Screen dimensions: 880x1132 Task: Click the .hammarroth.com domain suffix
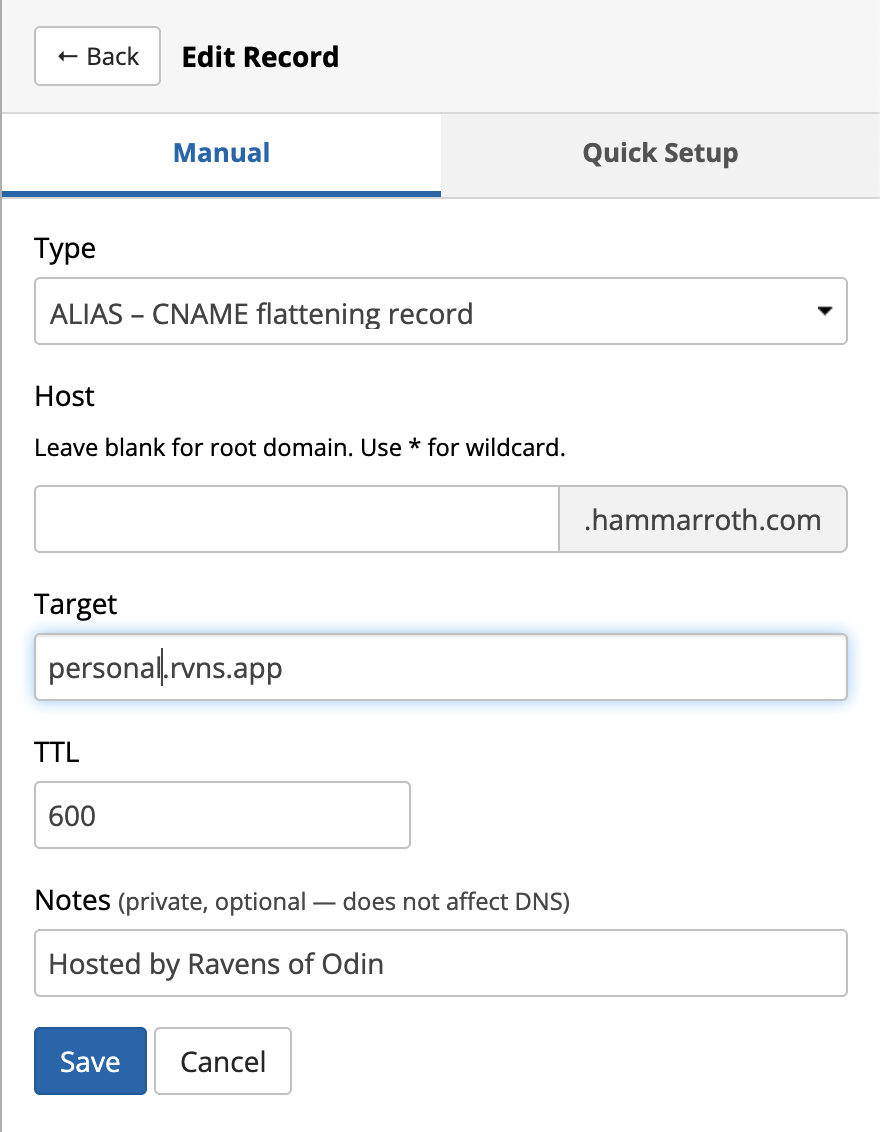(x=702, y=520)
